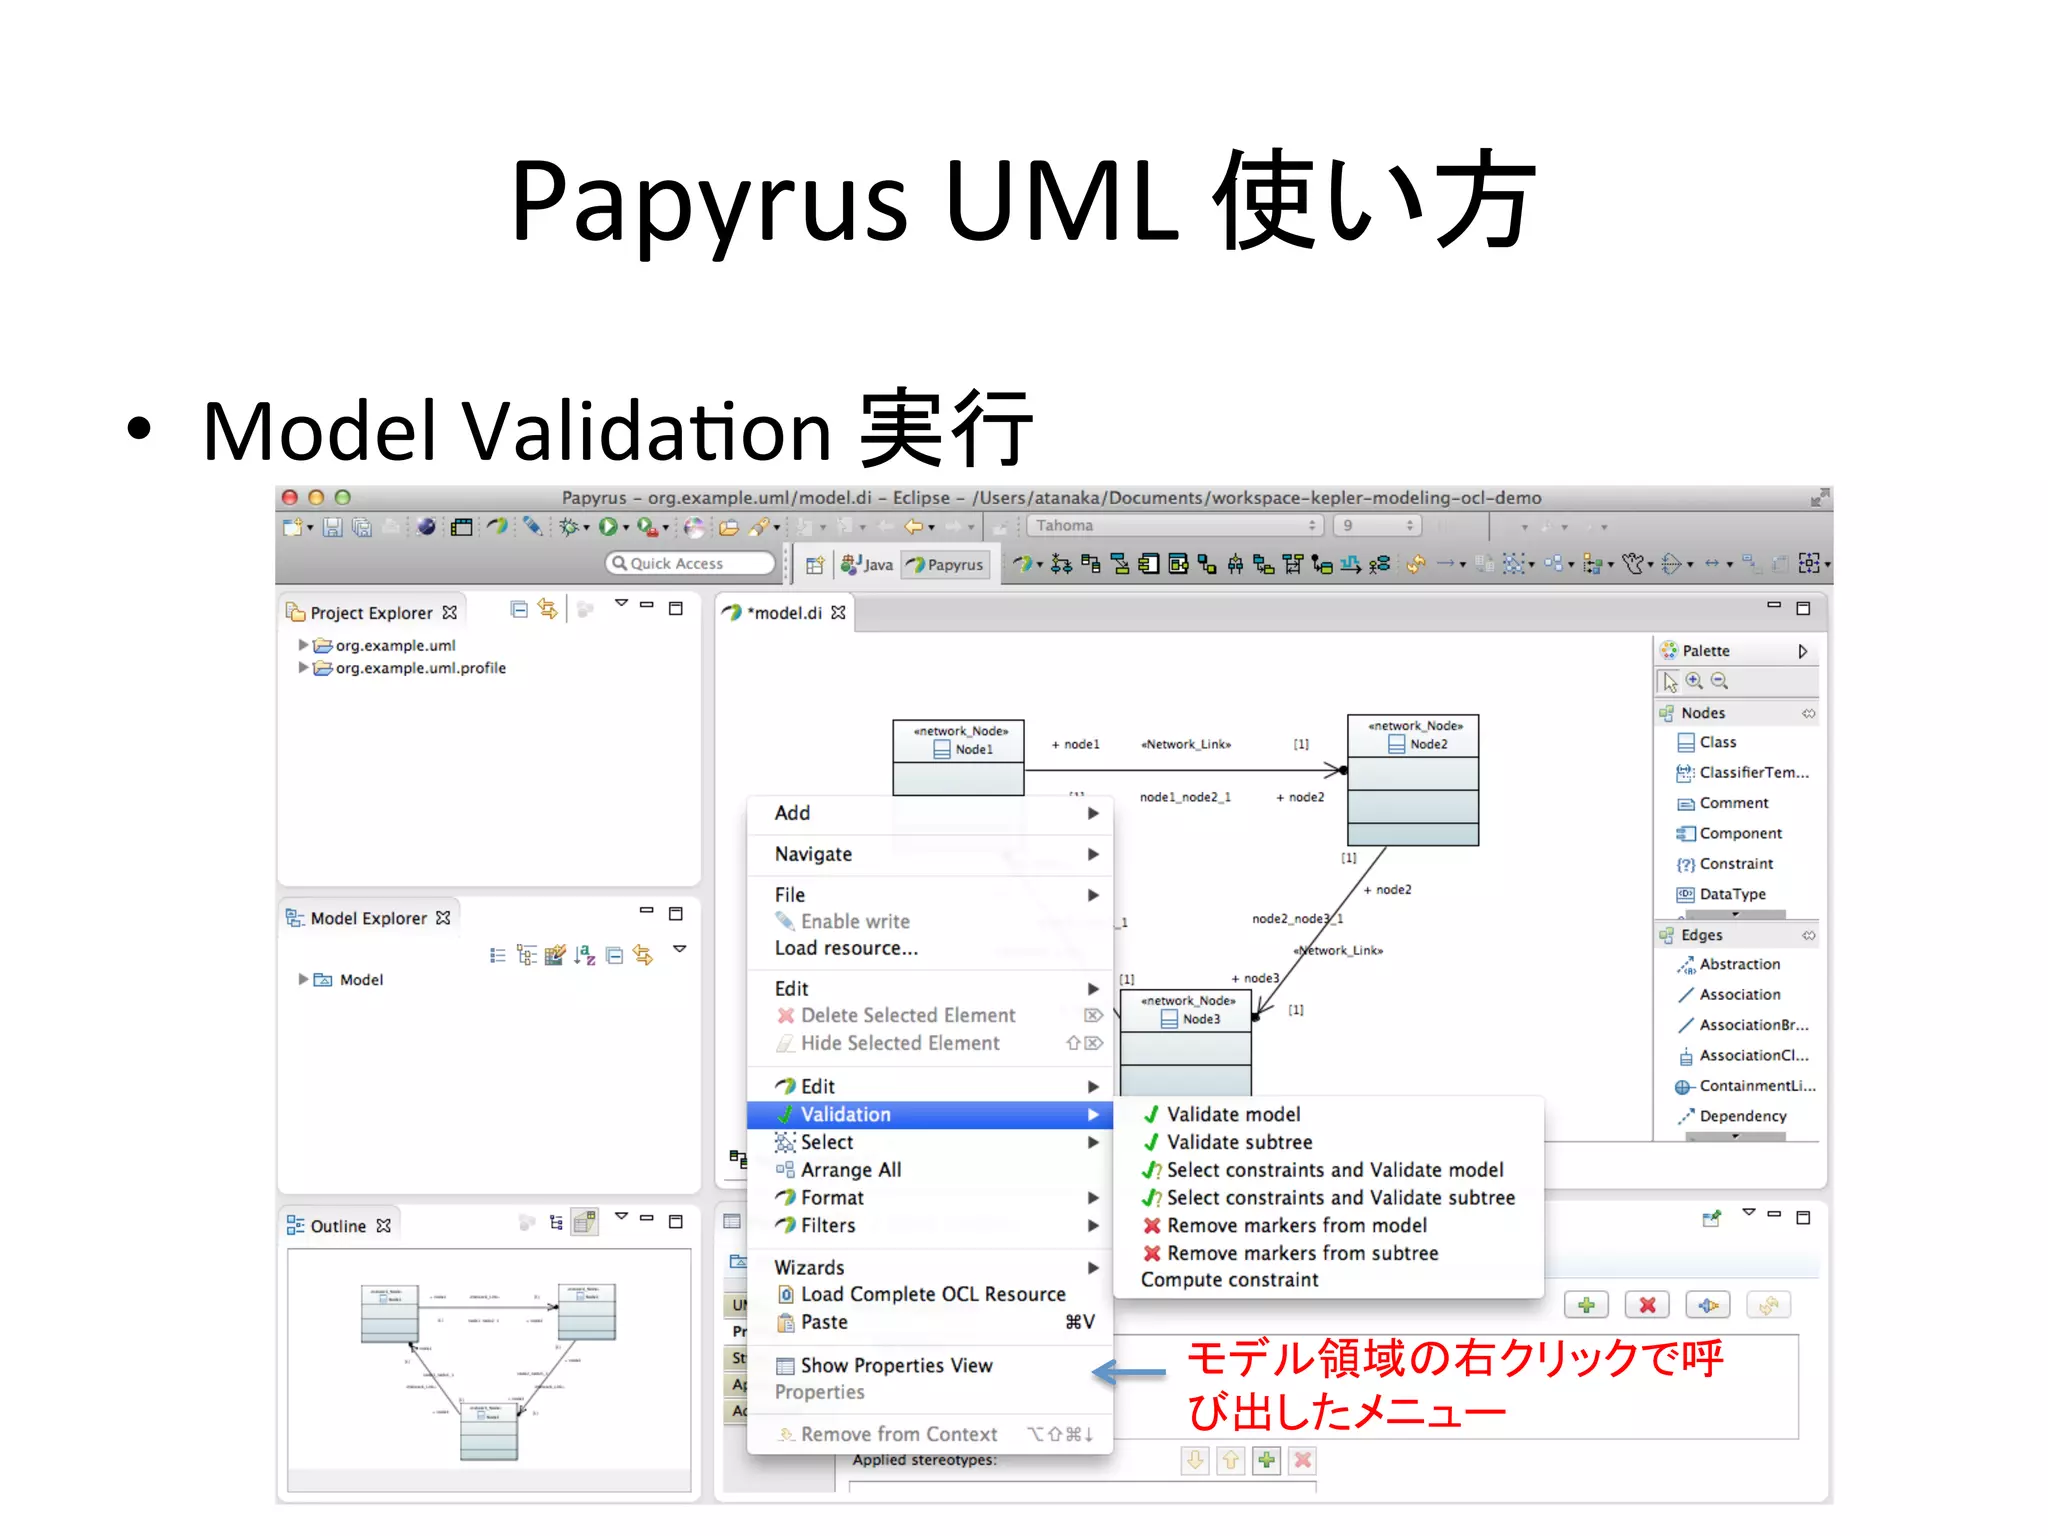Click Collapse All icon in Project Explorer
Image resolution: width=2048 pixels, height=1536 pixels.
(x=519, y=609)
